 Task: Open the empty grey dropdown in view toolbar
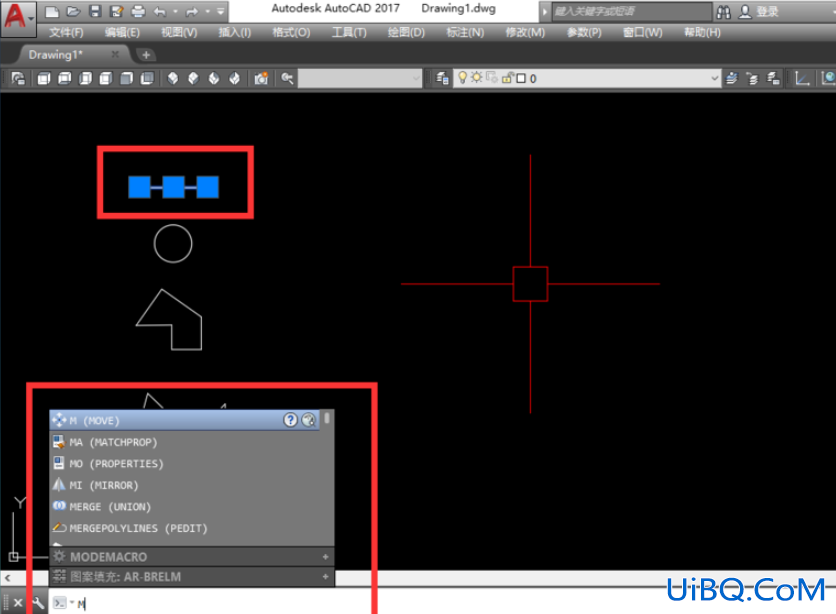pos(360,78)
